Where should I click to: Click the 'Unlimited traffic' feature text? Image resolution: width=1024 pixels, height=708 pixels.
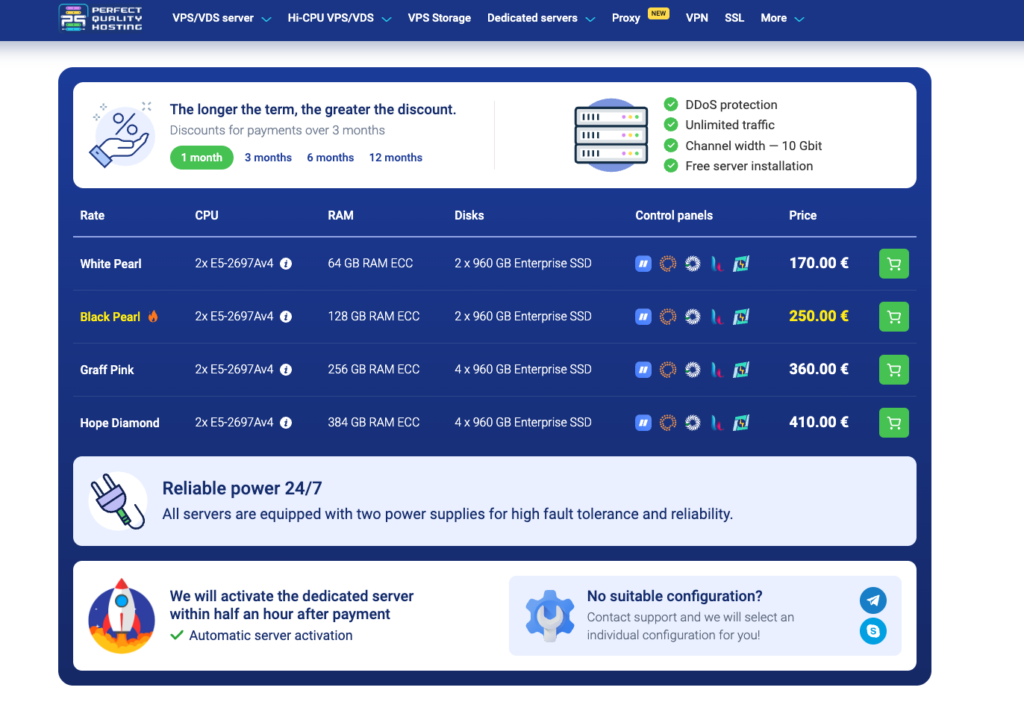point(729,125)
